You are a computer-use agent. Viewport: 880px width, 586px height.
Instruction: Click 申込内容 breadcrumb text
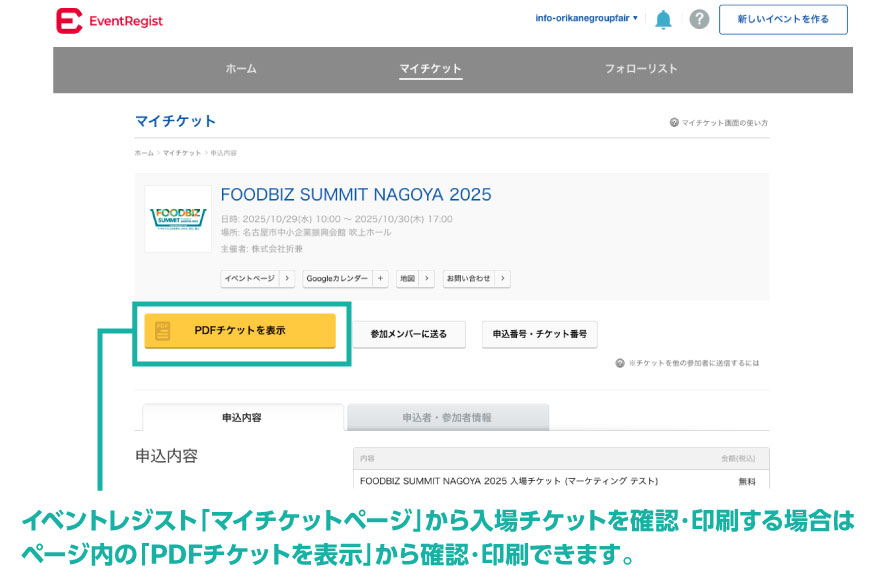click(x=223, y=153)
